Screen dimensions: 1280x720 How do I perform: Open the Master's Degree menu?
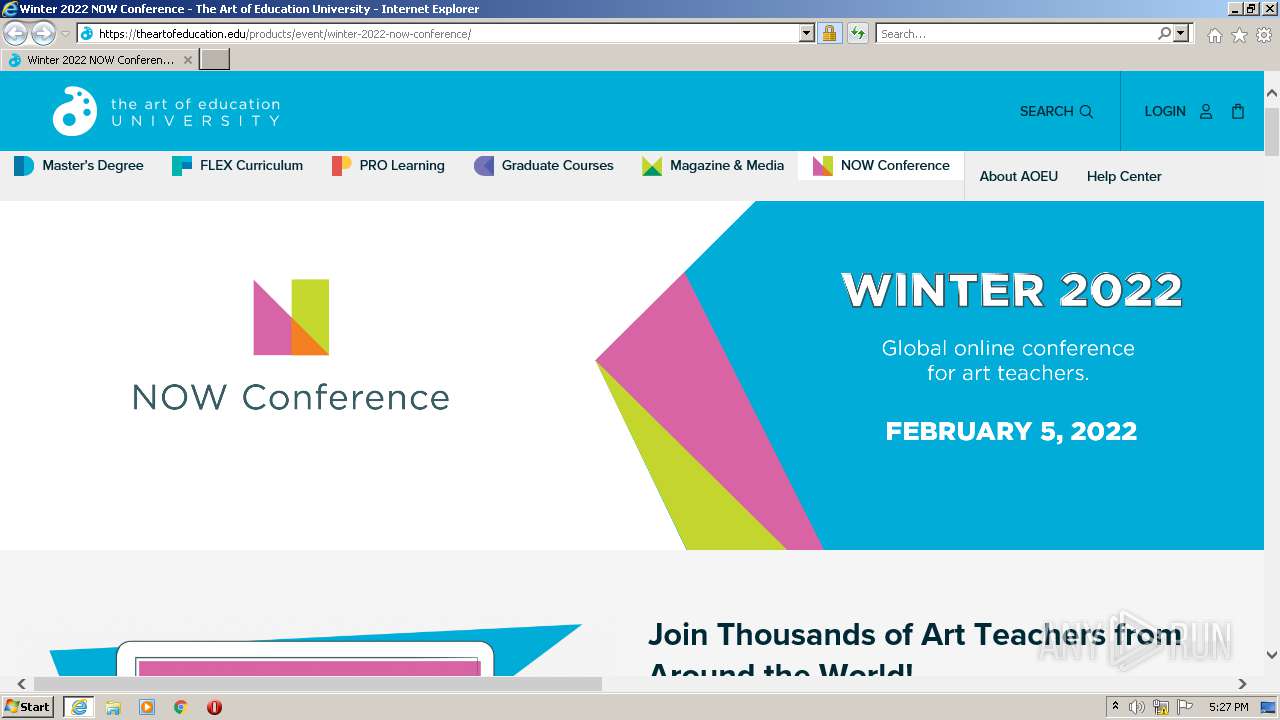79,166
